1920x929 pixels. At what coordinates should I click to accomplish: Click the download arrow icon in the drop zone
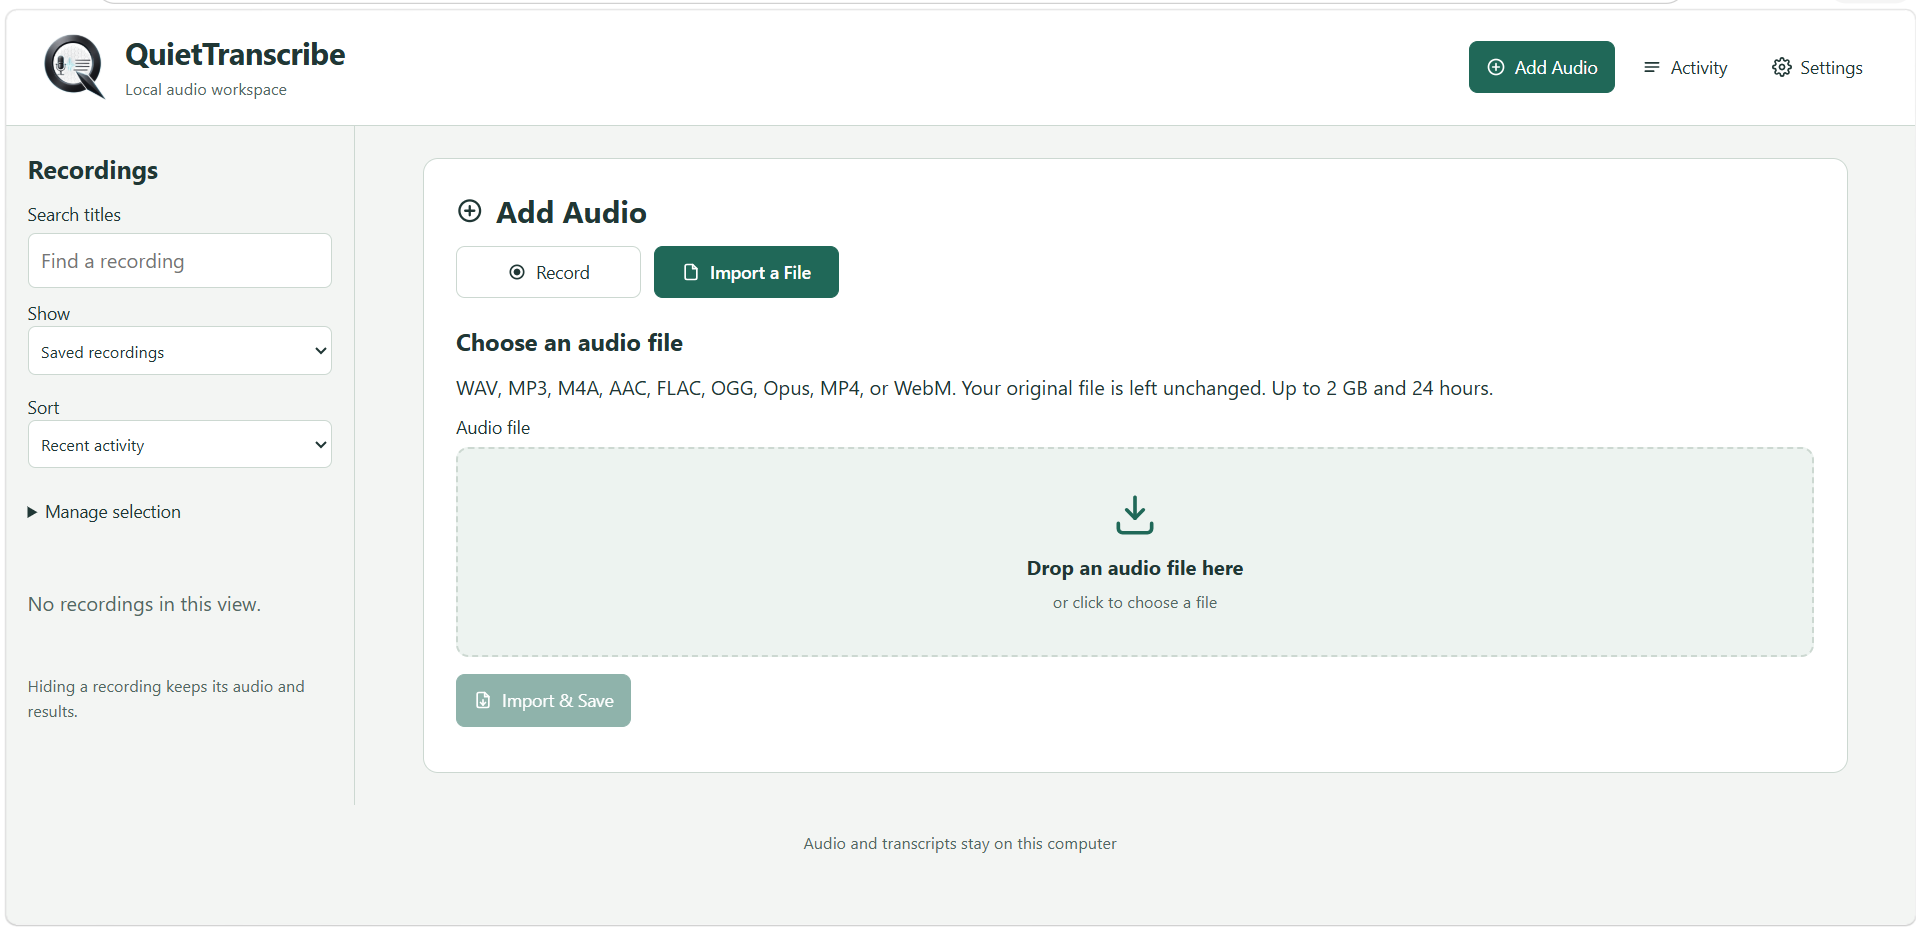point(1135,515)
